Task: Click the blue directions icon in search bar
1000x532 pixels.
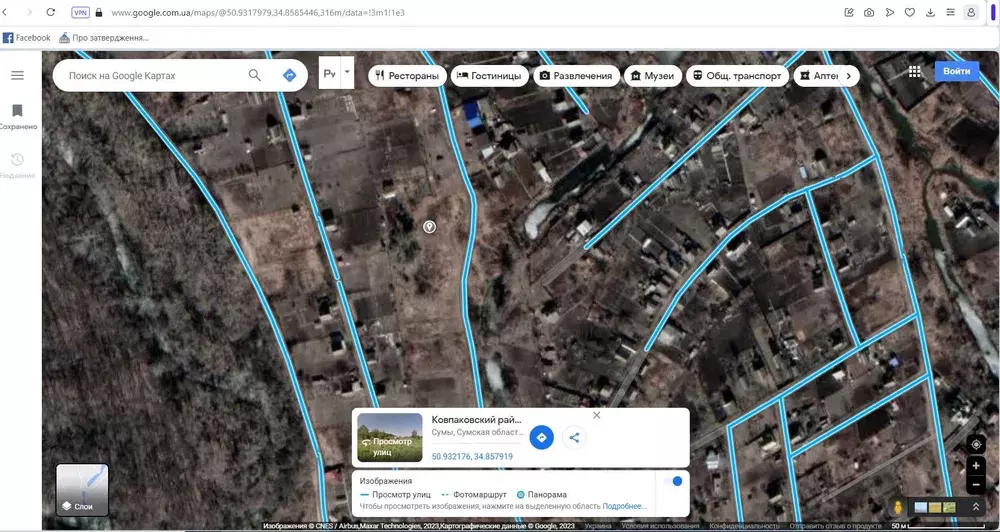Action: (x=289, y=75)
